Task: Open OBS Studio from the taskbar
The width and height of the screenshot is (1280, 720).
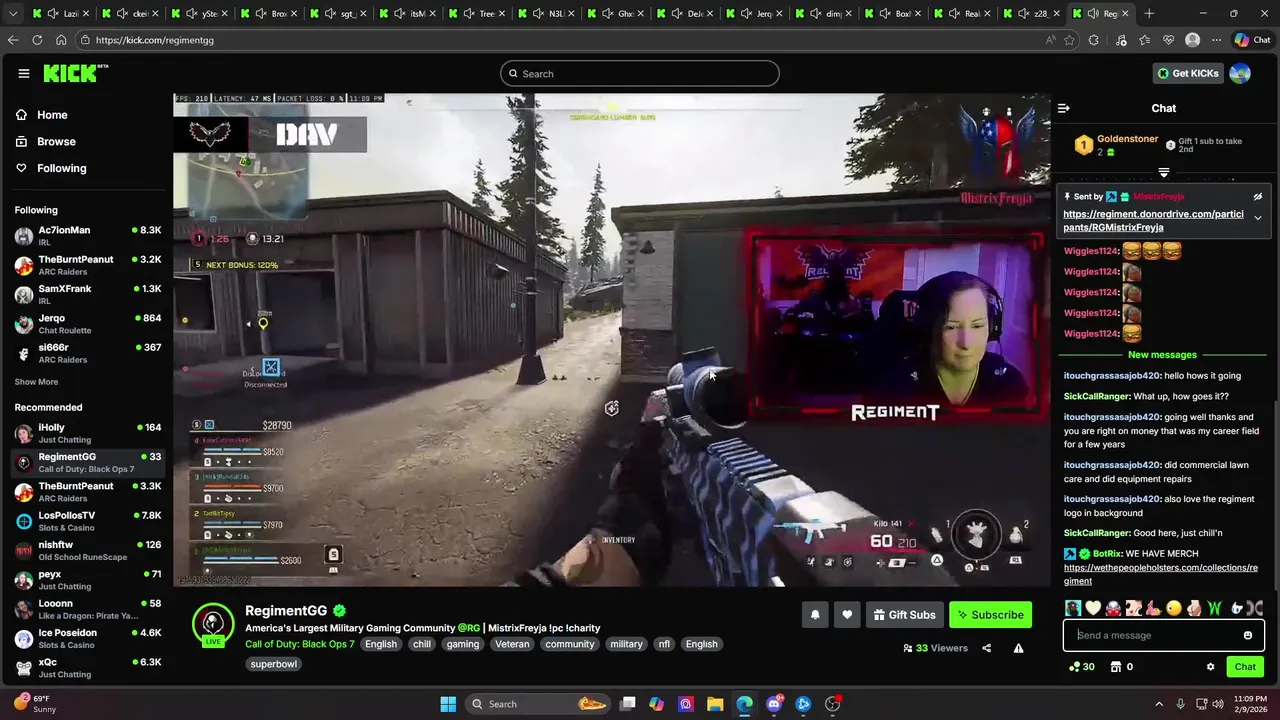Action: [x=833, y=704]
